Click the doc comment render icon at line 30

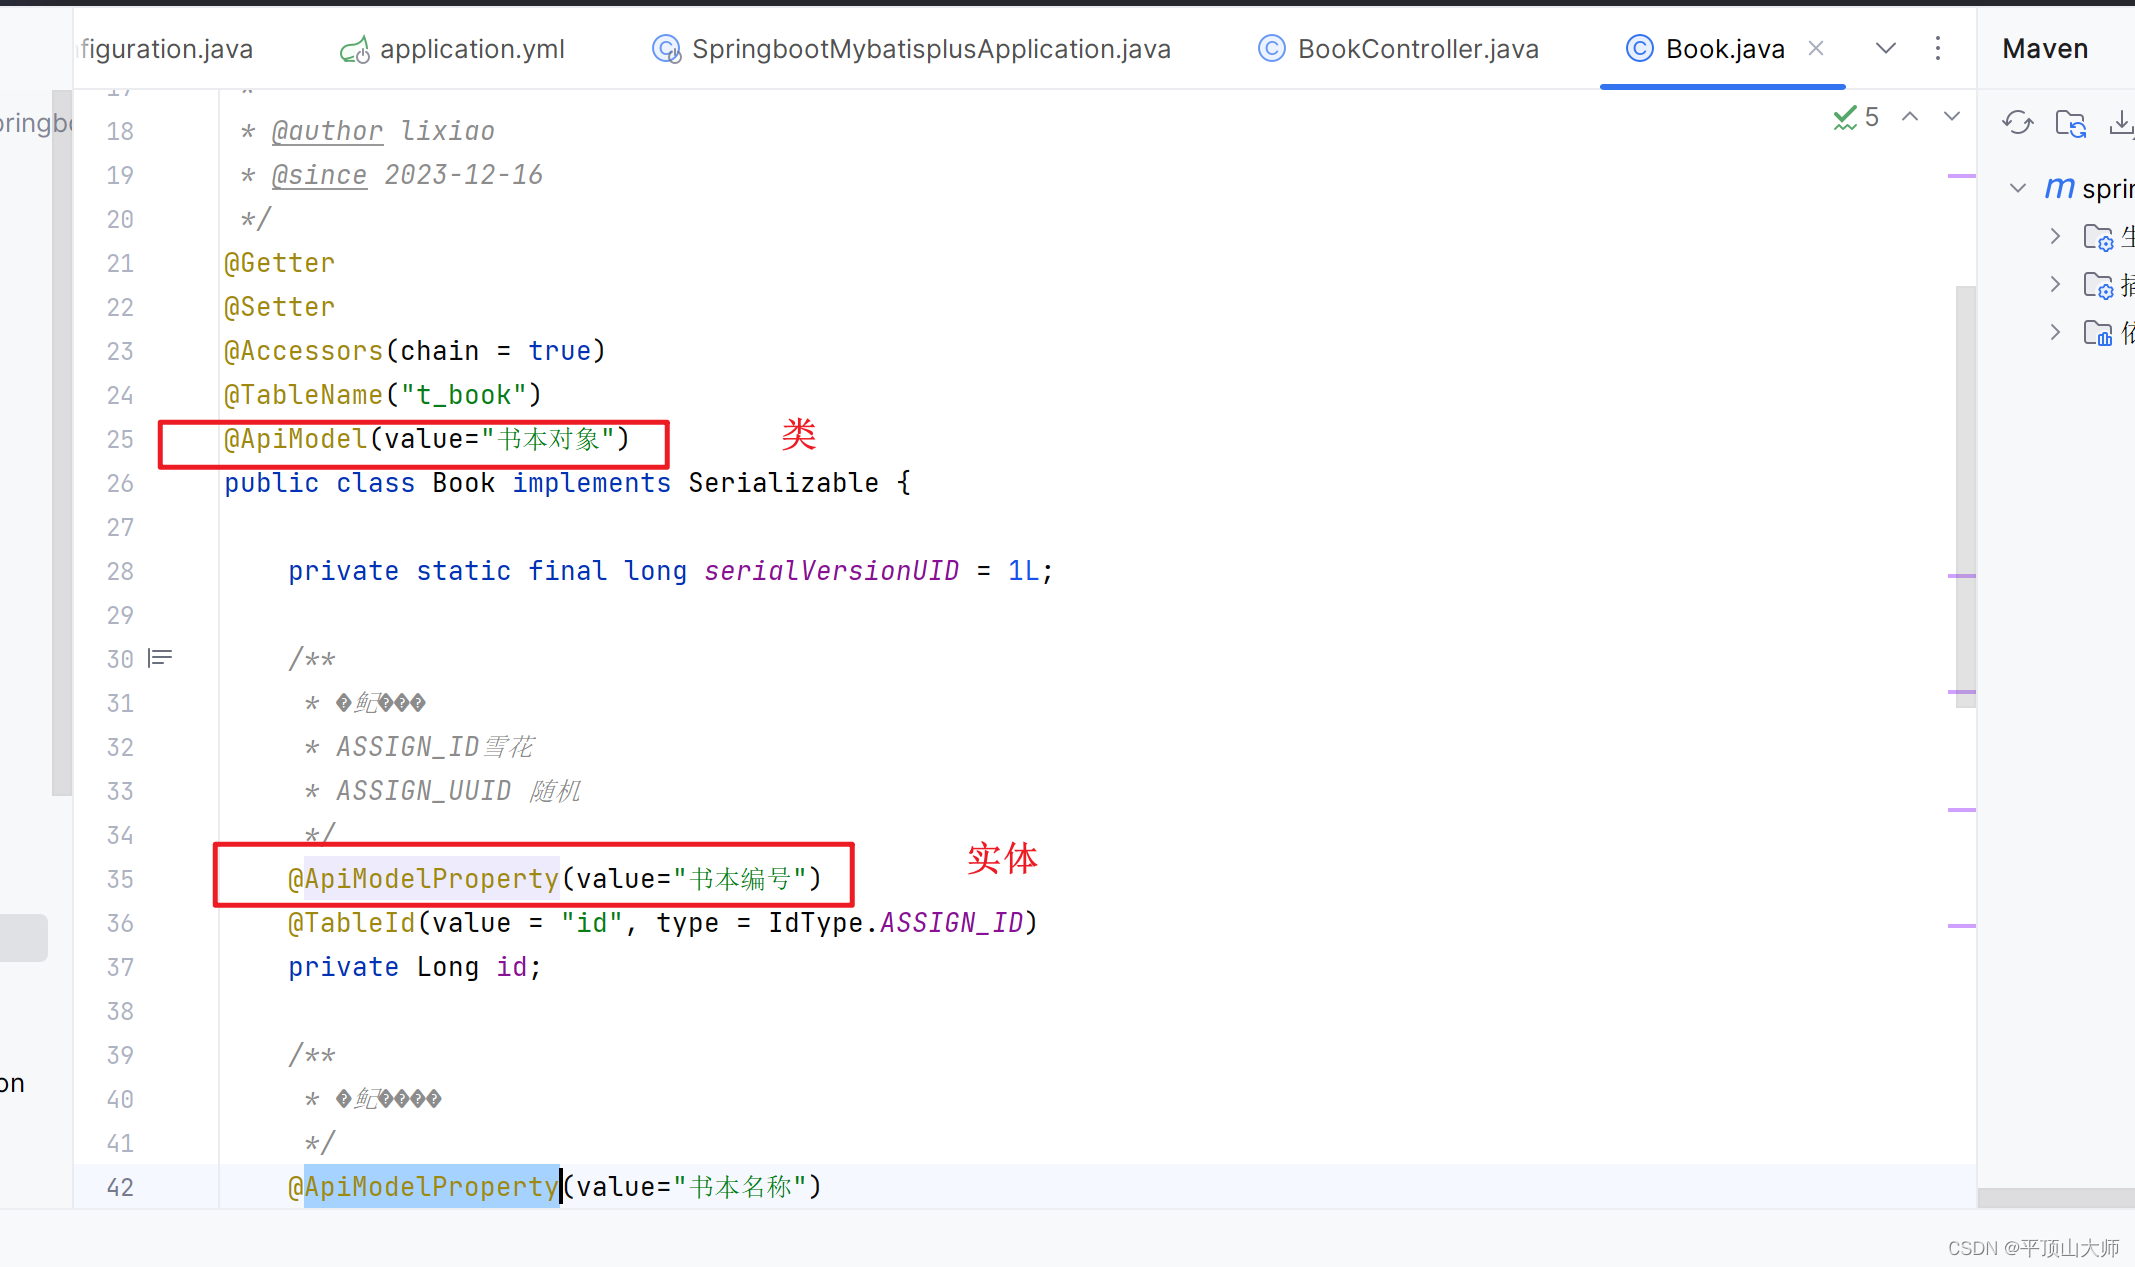click(x=160, y=658)
